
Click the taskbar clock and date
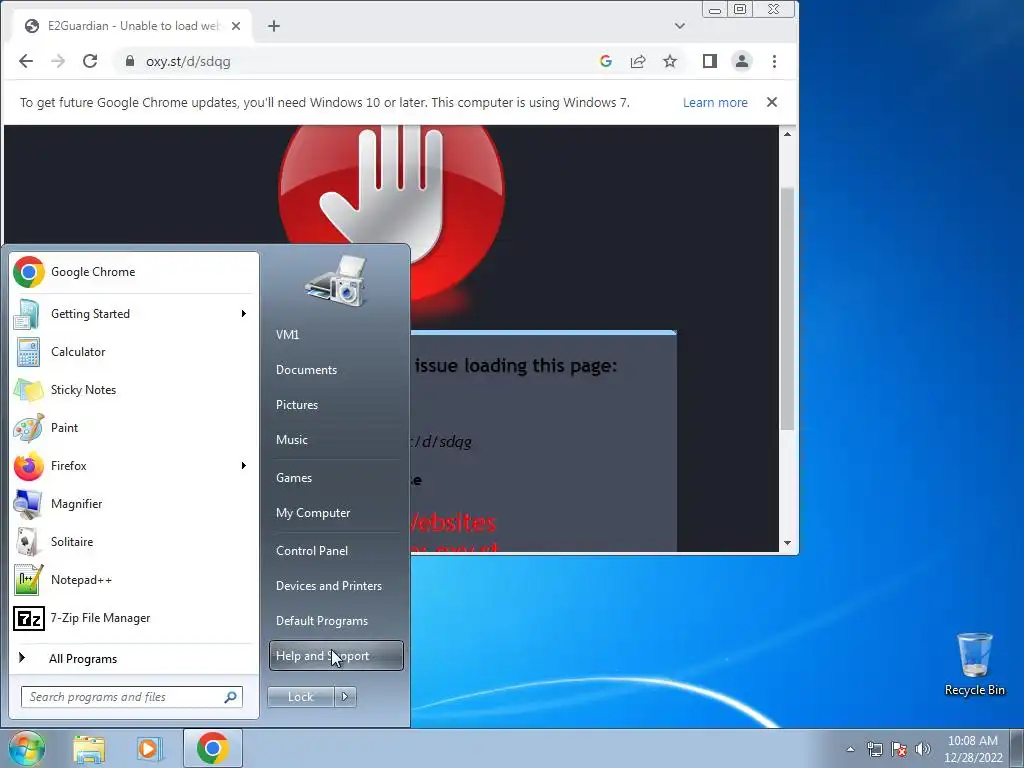973,749
